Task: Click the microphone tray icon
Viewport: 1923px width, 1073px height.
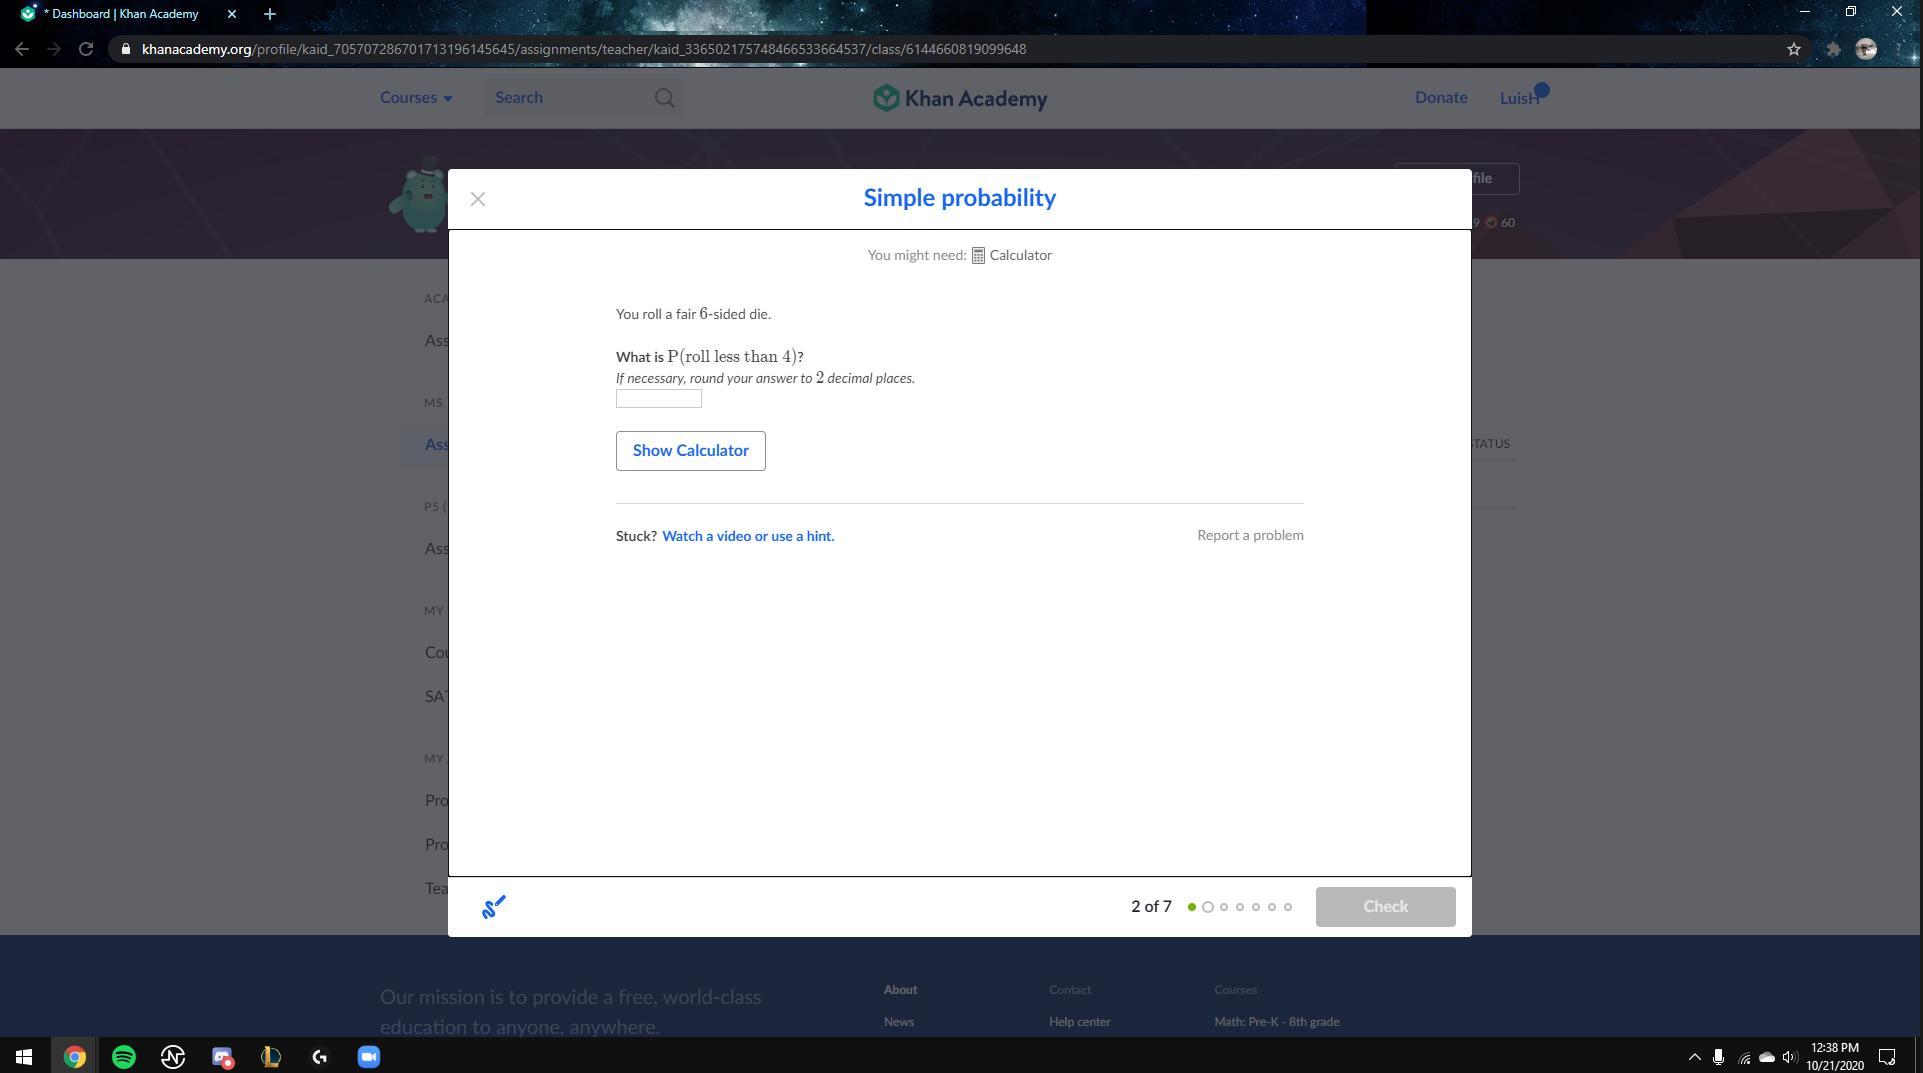Action: 1719,1057
